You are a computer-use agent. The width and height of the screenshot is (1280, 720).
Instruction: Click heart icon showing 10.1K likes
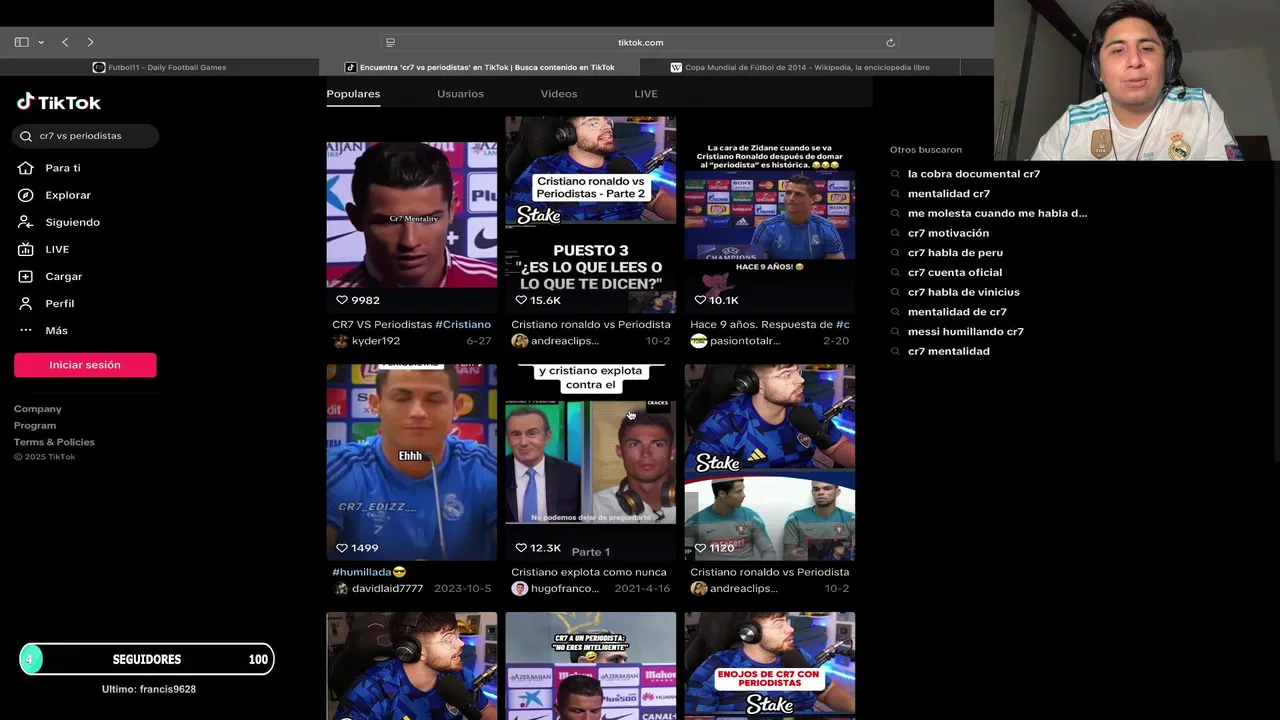(699, 300)
